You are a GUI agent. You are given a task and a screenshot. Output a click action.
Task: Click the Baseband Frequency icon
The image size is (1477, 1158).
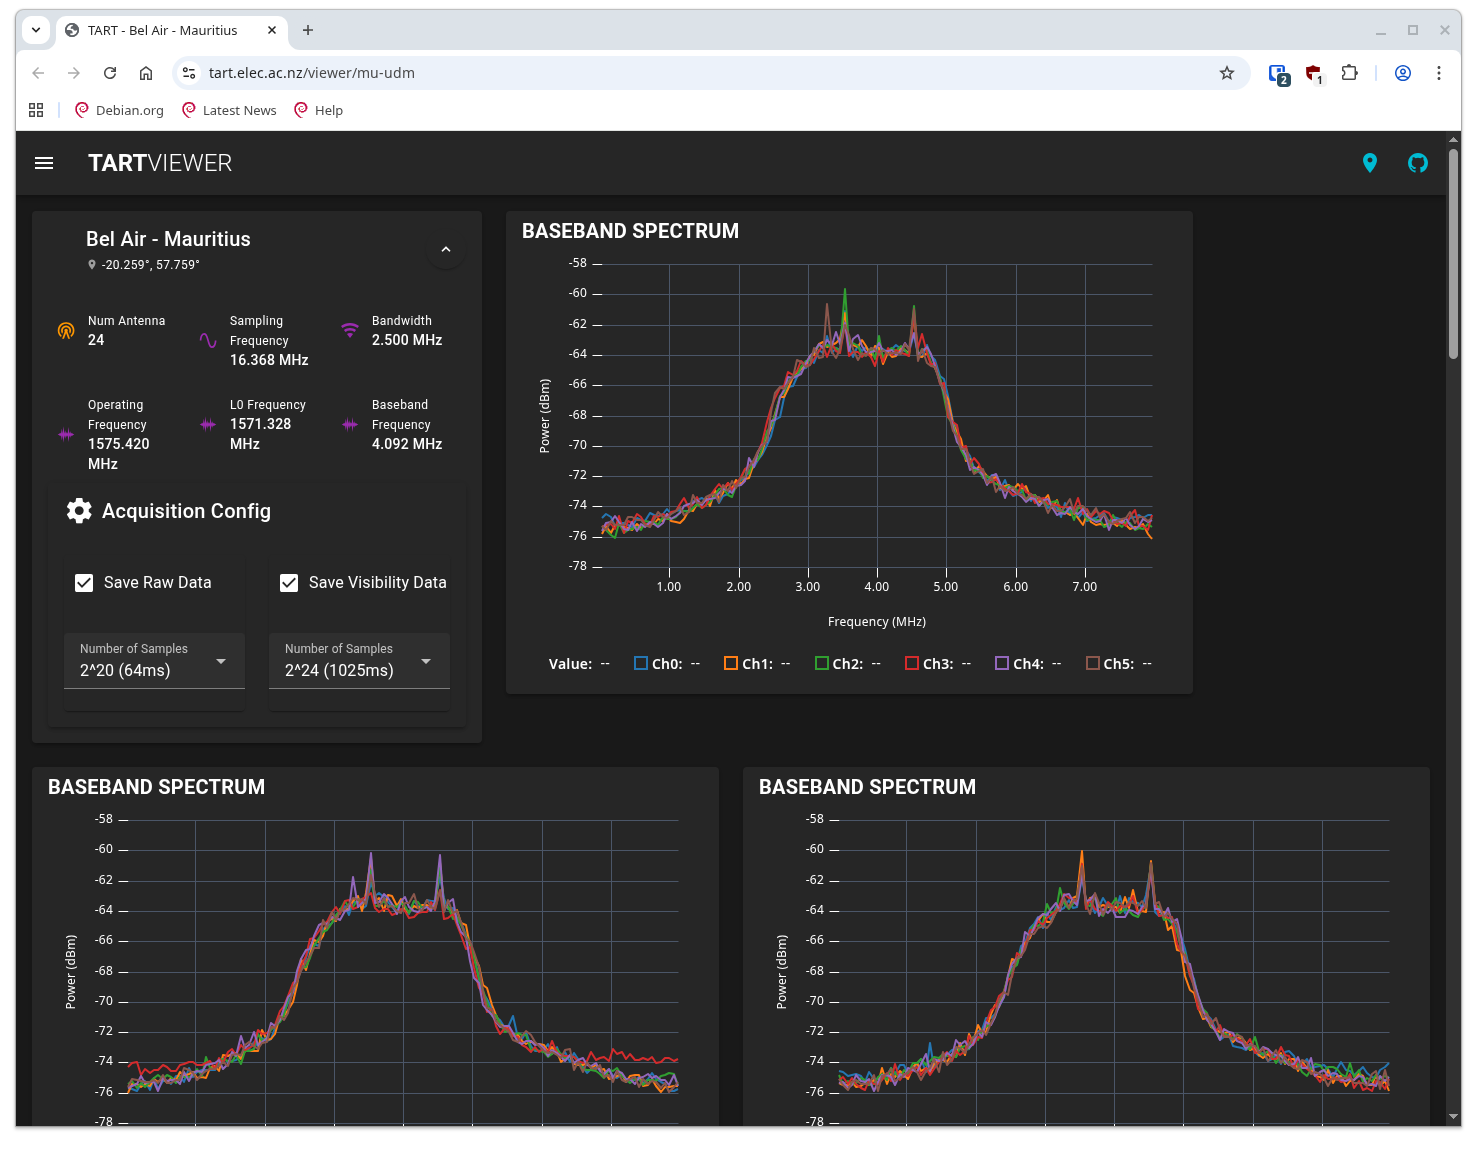pos(348,424)
